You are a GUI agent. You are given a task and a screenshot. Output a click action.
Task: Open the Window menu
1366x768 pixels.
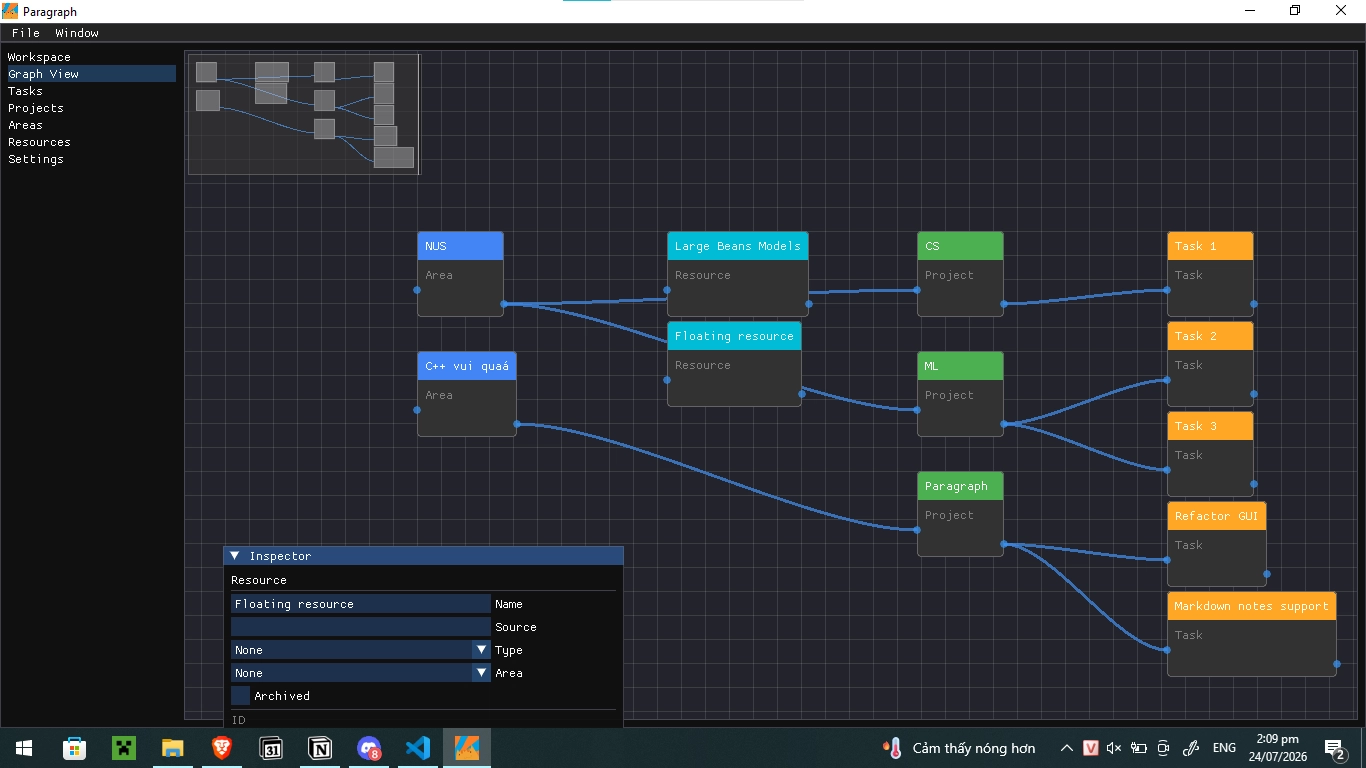(77, 33)
